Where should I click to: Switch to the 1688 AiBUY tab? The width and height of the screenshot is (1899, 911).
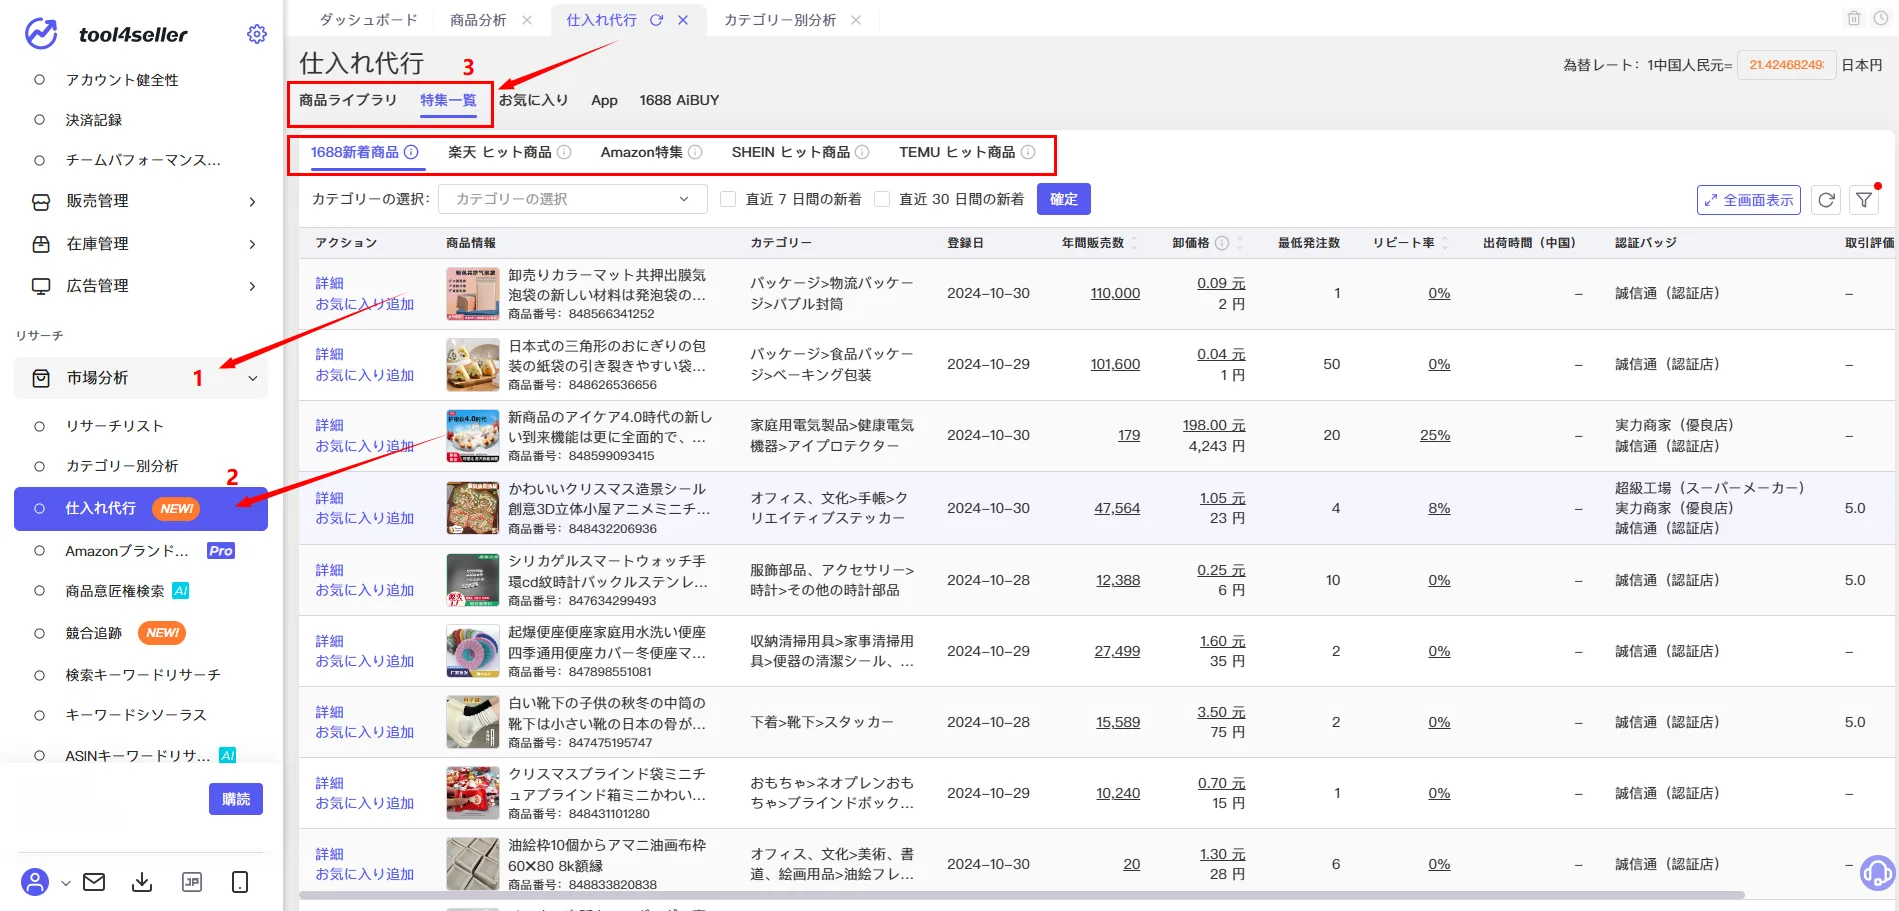tap(679, 100)
